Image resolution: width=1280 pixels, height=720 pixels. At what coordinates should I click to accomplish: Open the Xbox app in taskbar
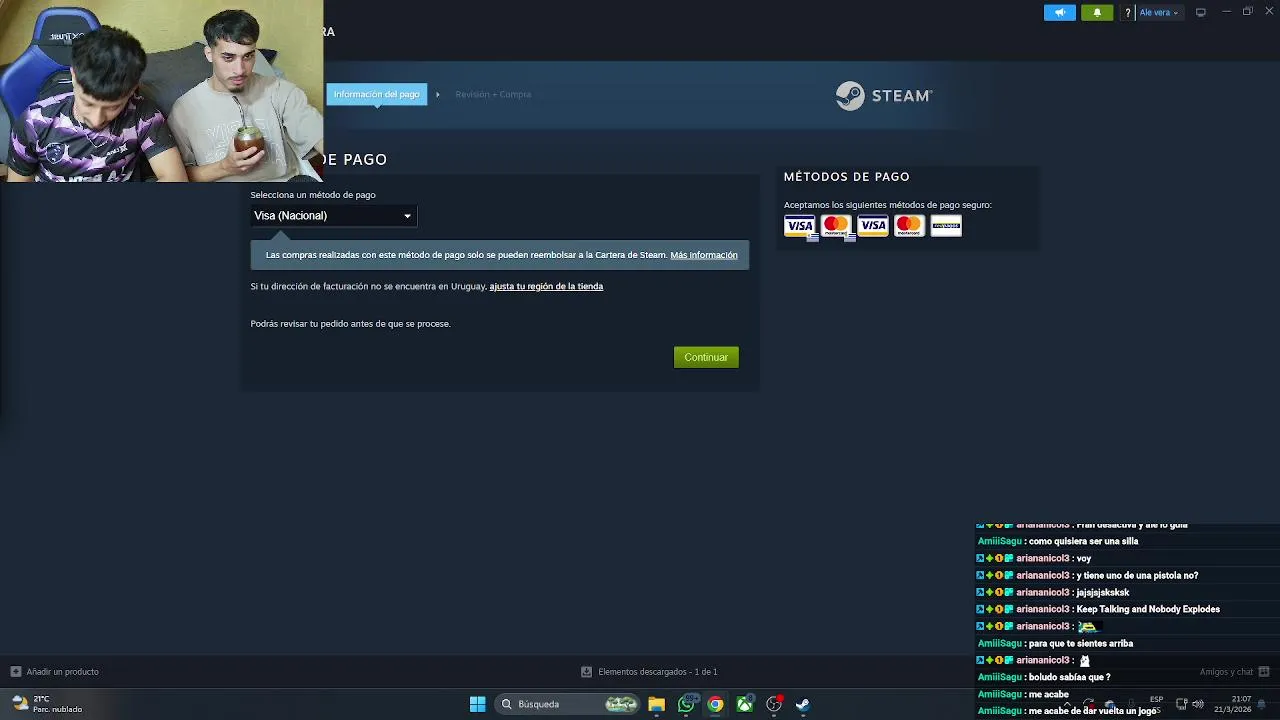tap(745, 704)
